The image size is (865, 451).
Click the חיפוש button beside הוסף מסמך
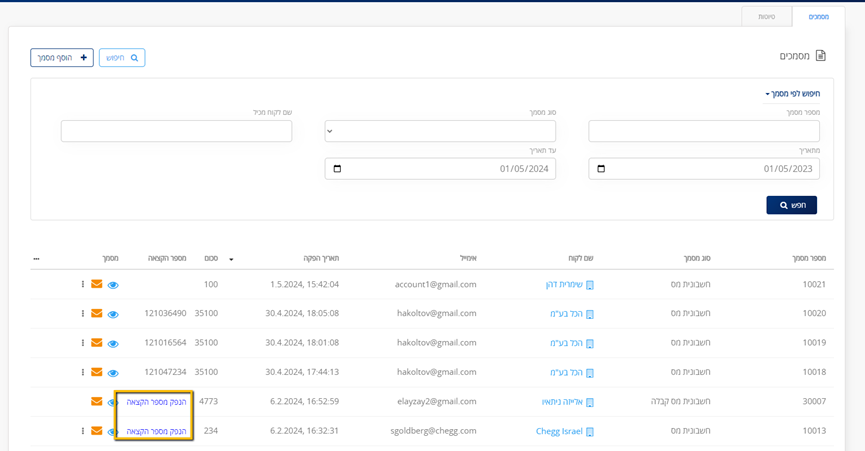coord(122,57)
